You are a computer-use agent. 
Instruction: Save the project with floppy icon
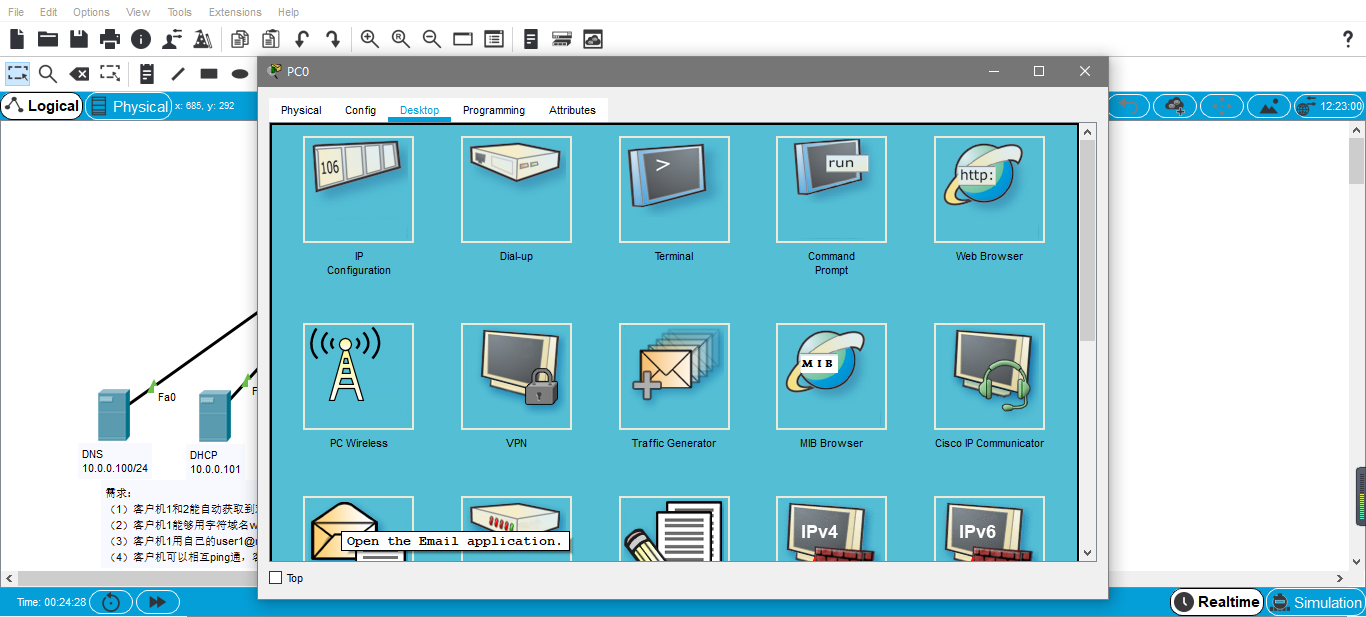(79, 39)
